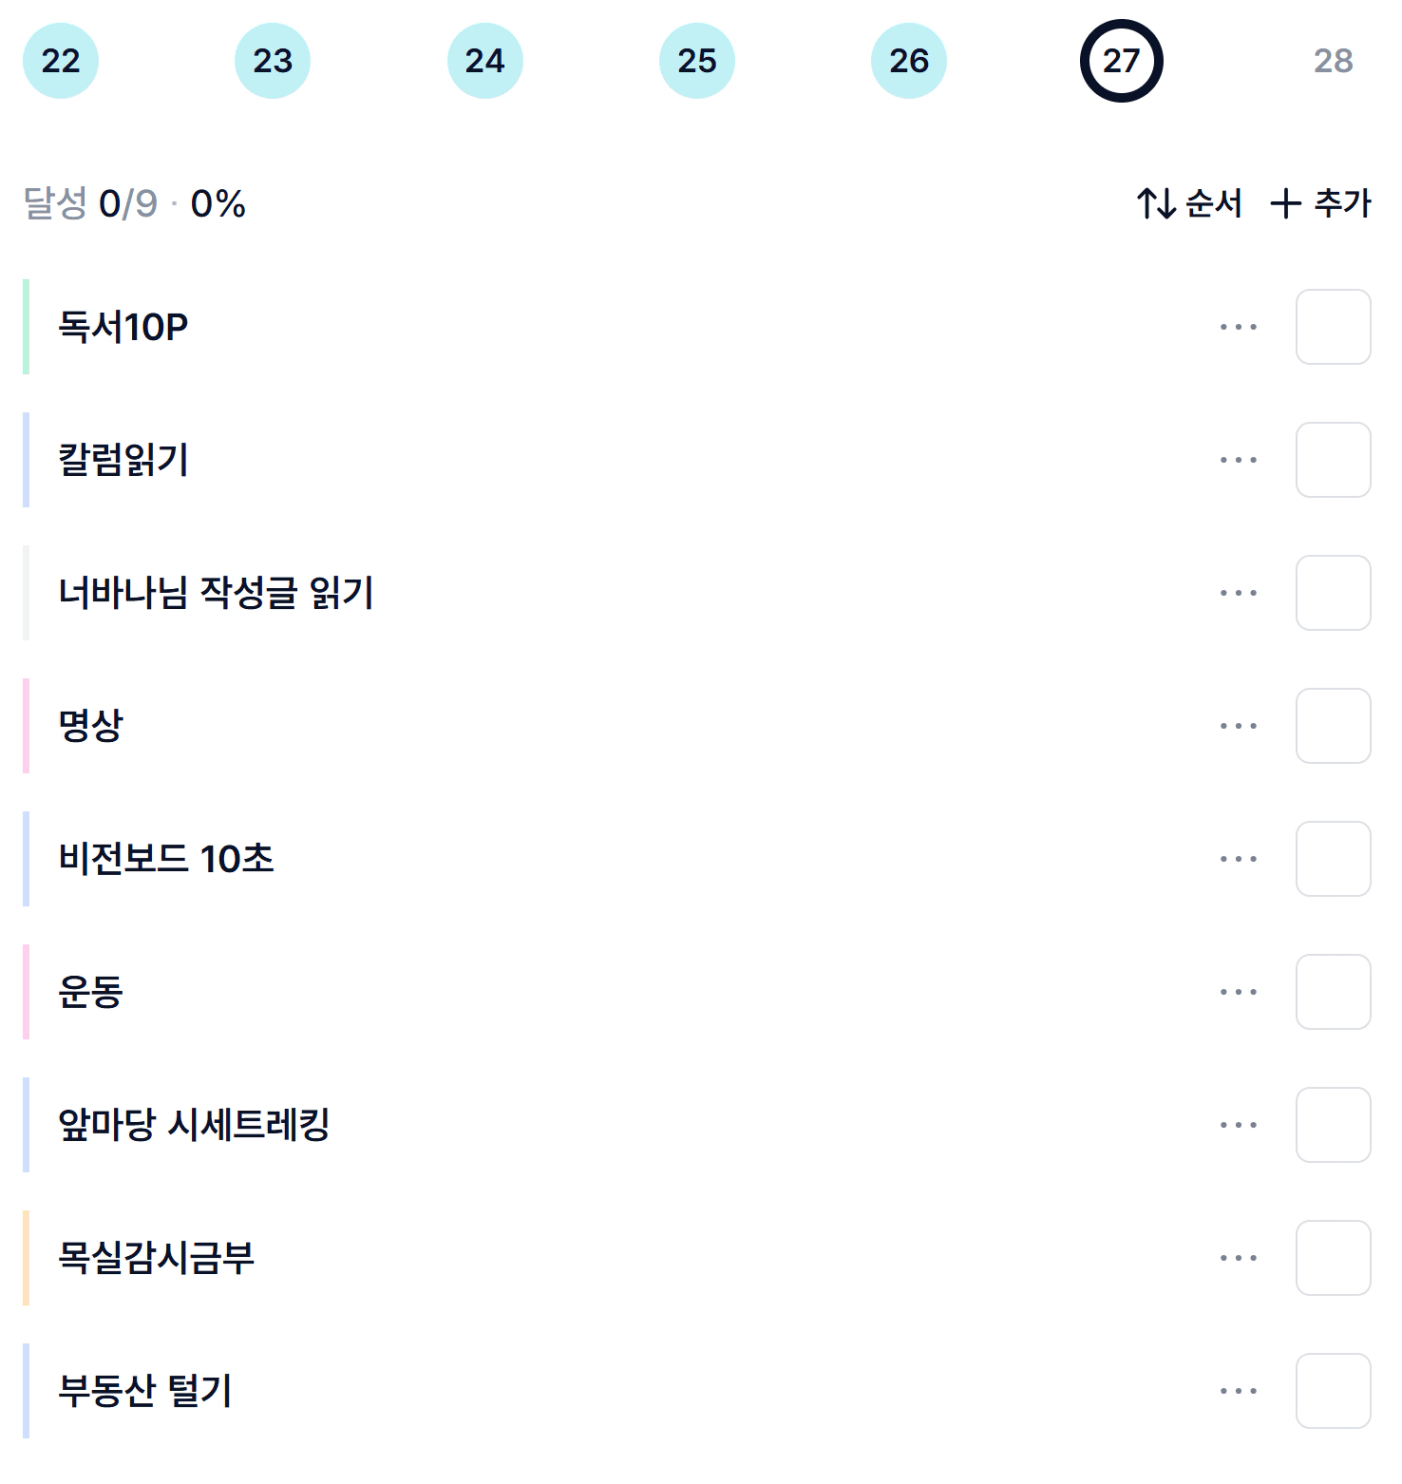This screenshot has width=1402, height=1484.
Task: Select the highlighted day 27
Action: coord(1121,61)
